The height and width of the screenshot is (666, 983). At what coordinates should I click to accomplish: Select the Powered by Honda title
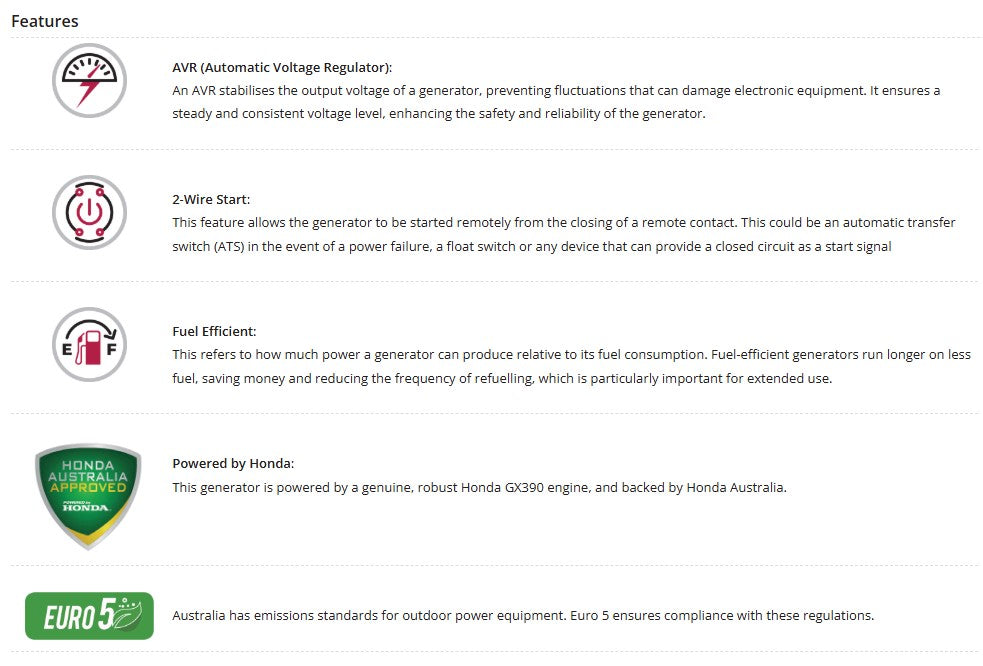point(233,463)
